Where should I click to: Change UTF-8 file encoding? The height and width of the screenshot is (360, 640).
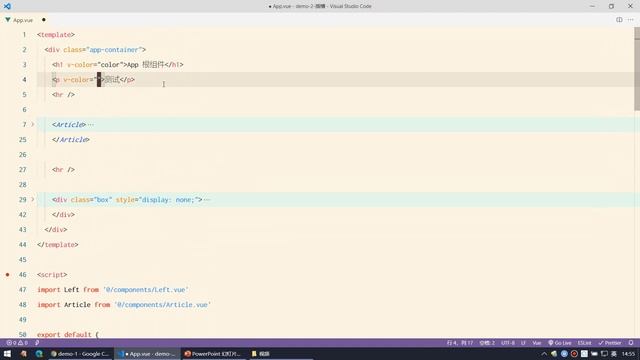tap(508, 343)
